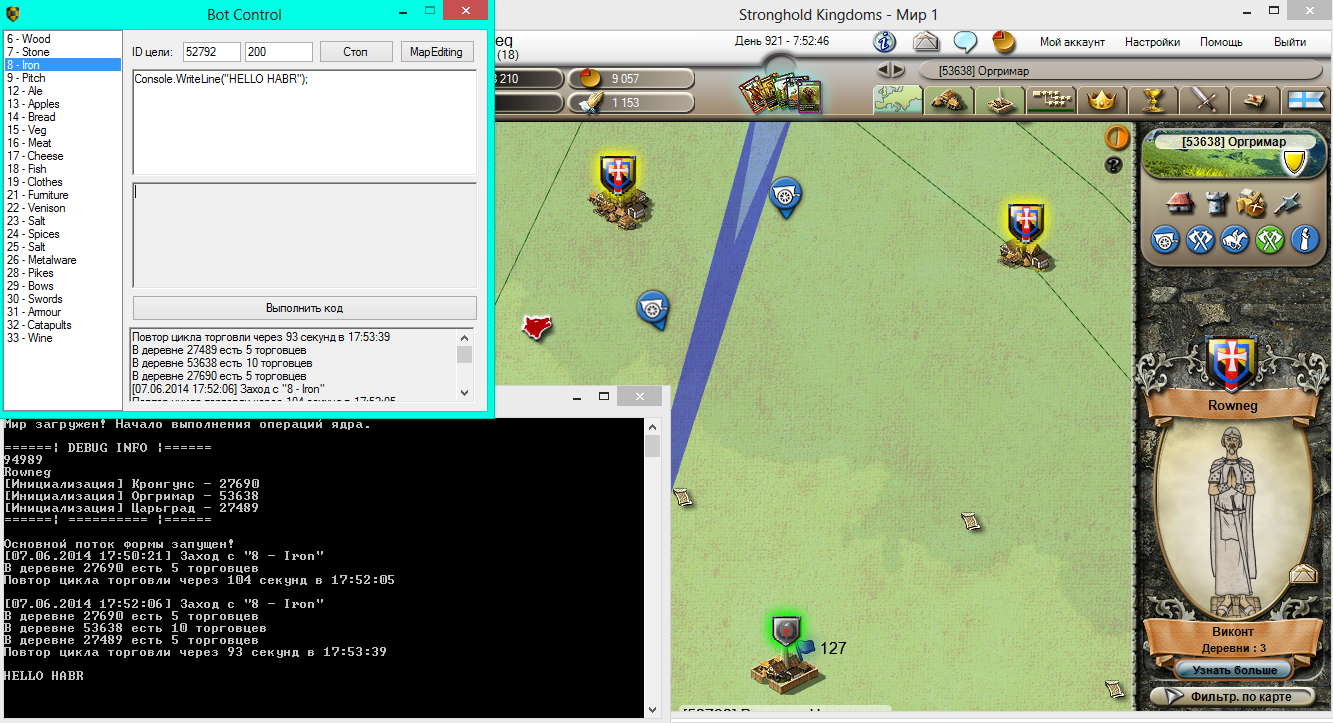The image size is (1333, 723).
Task: Click the Фильтр. по карте button
Action: coord(1232,696)
